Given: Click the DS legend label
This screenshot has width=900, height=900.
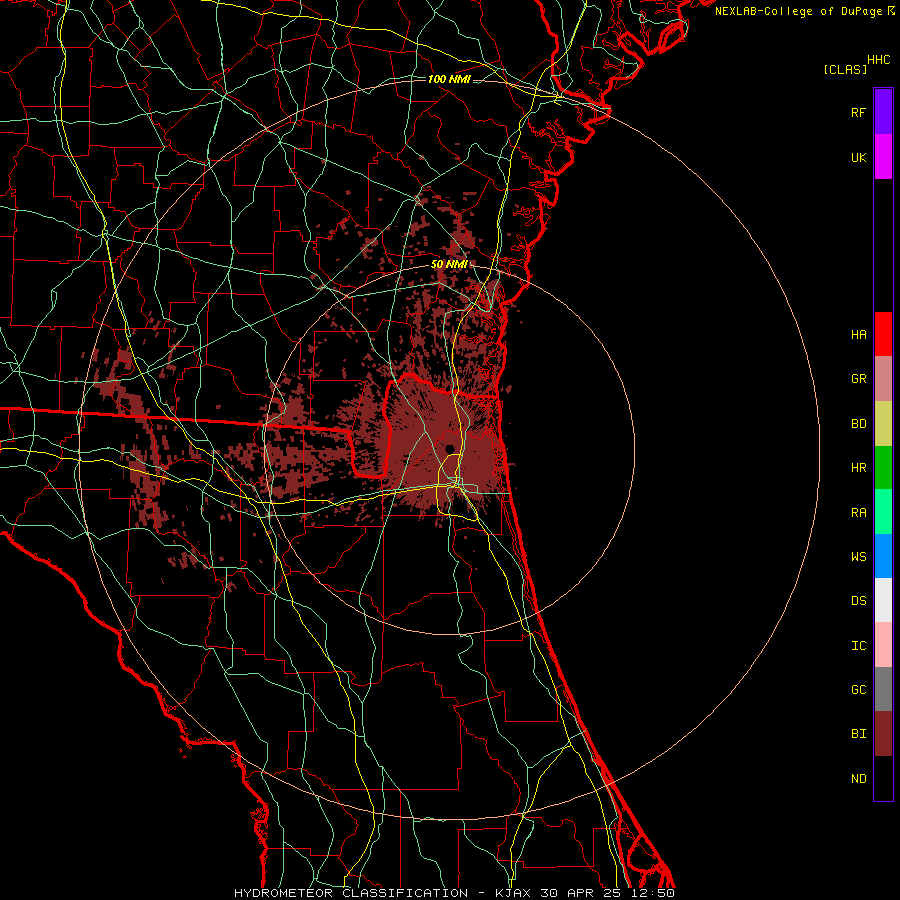Looking at the screenshot, I should [858, 601].
